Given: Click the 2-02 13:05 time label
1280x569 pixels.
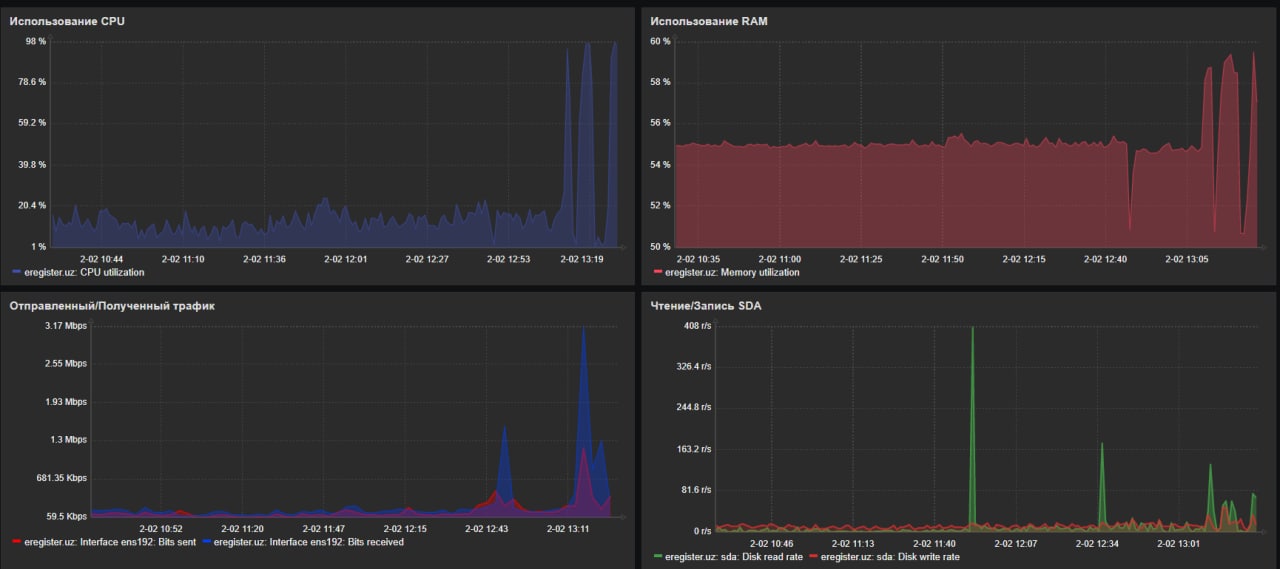Looking at the screenshot, I should pos(1186,259).
